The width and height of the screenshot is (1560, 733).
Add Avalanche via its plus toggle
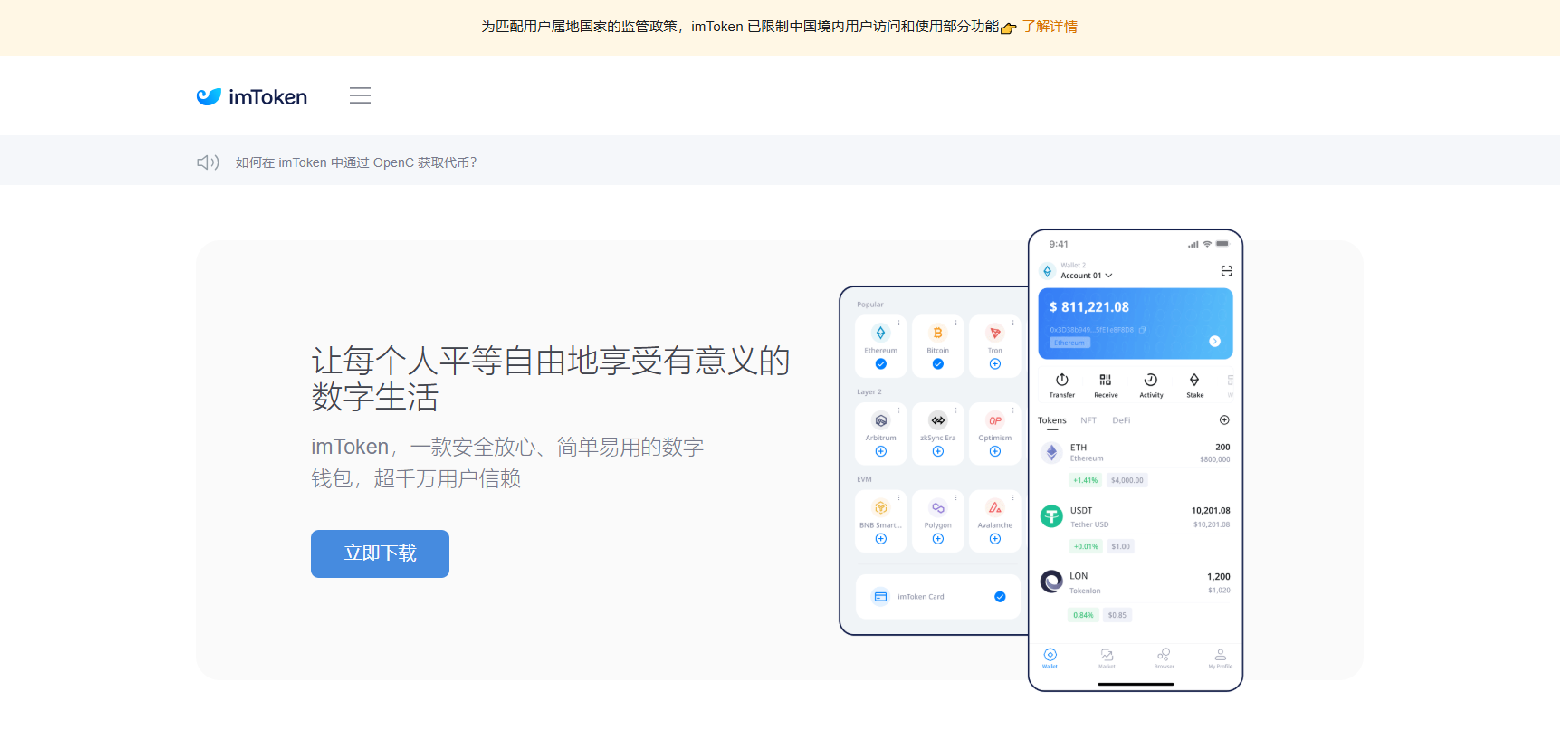point(995,538)
